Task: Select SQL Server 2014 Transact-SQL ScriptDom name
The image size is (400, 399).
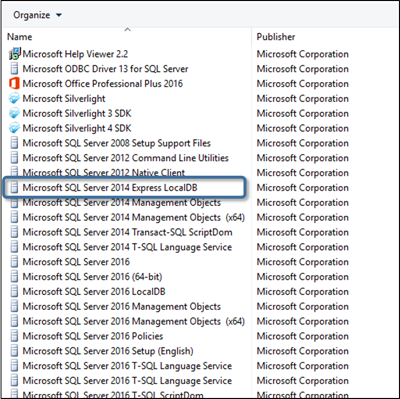Action: (127, 232)
